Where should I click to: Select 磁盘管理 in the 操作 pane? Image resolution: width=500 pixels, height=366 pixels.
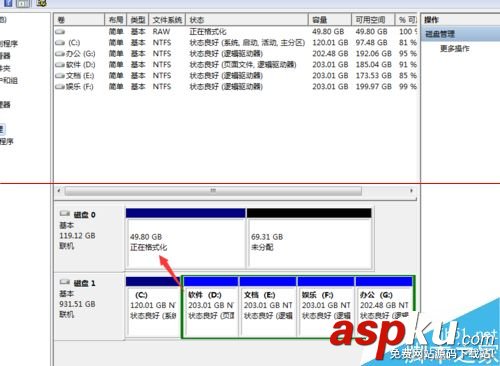[460, 34]
